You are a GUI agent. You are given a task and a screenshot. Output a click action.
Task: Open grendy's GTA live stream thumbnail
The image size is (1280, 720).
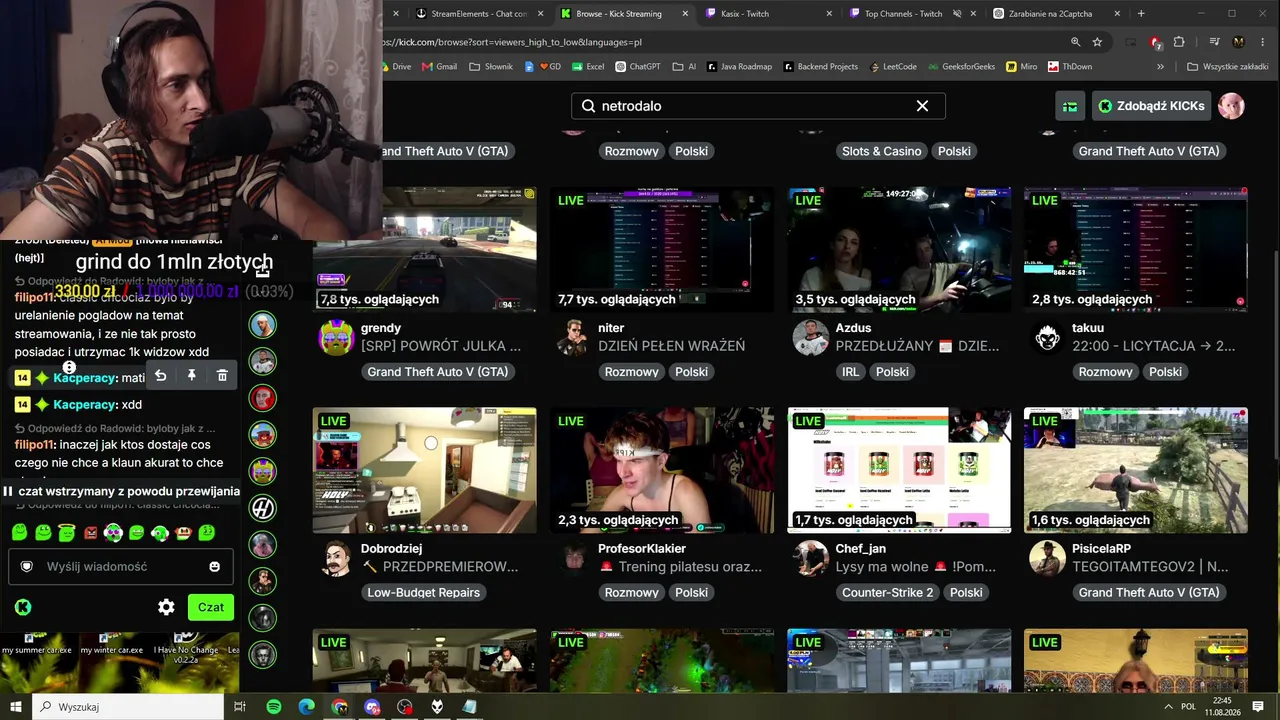pos(424,250)
